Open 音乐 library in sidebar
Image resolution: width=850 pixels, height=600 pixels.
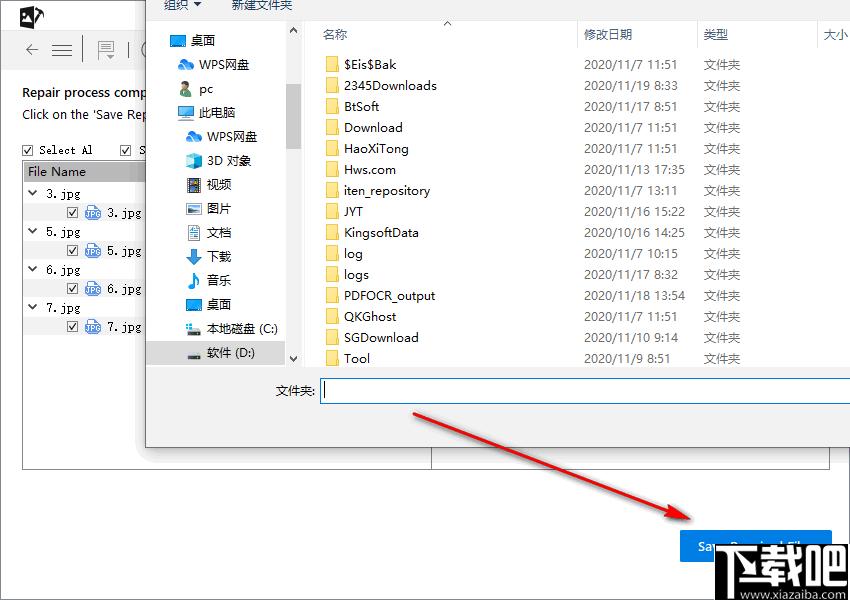tap(209, 280)
